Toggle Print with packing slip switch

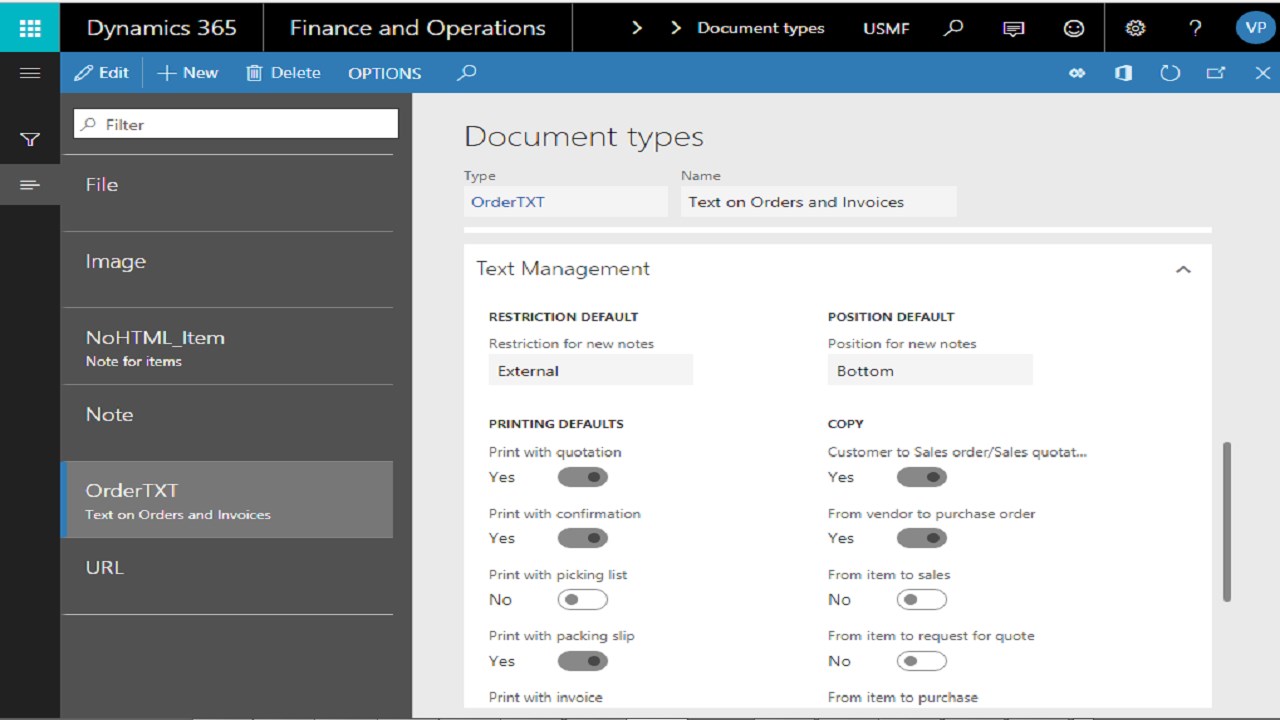[x=583, y=661]
